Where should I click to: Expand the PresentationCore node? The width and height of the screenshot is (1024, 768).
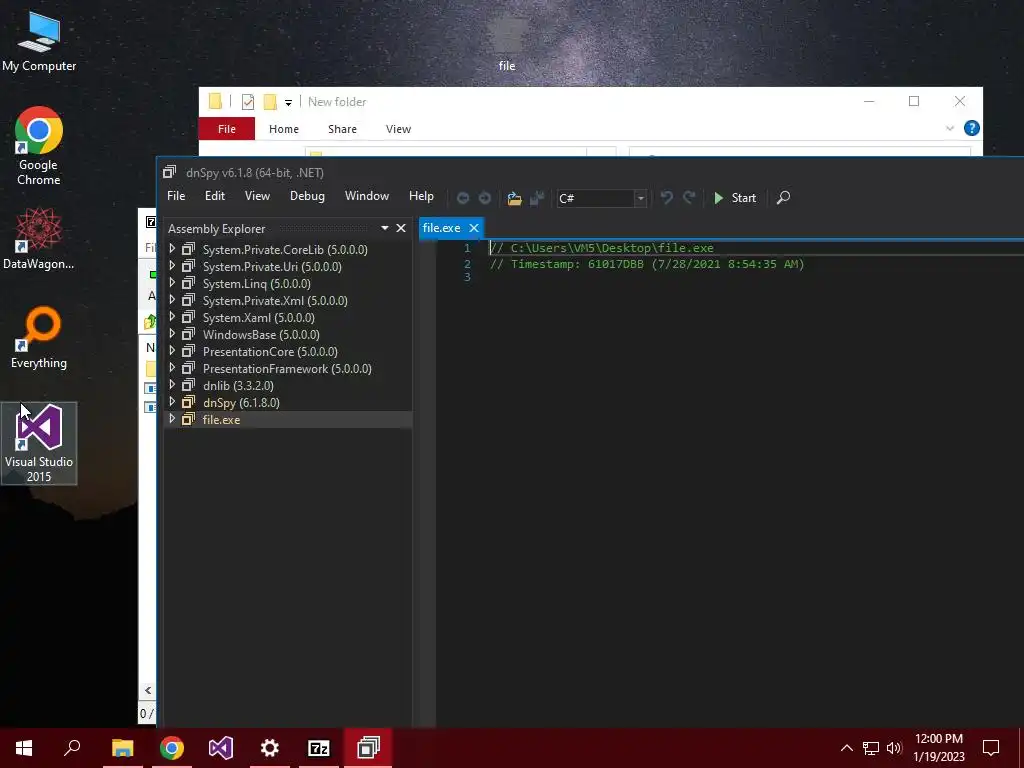[x=172, y=351]
